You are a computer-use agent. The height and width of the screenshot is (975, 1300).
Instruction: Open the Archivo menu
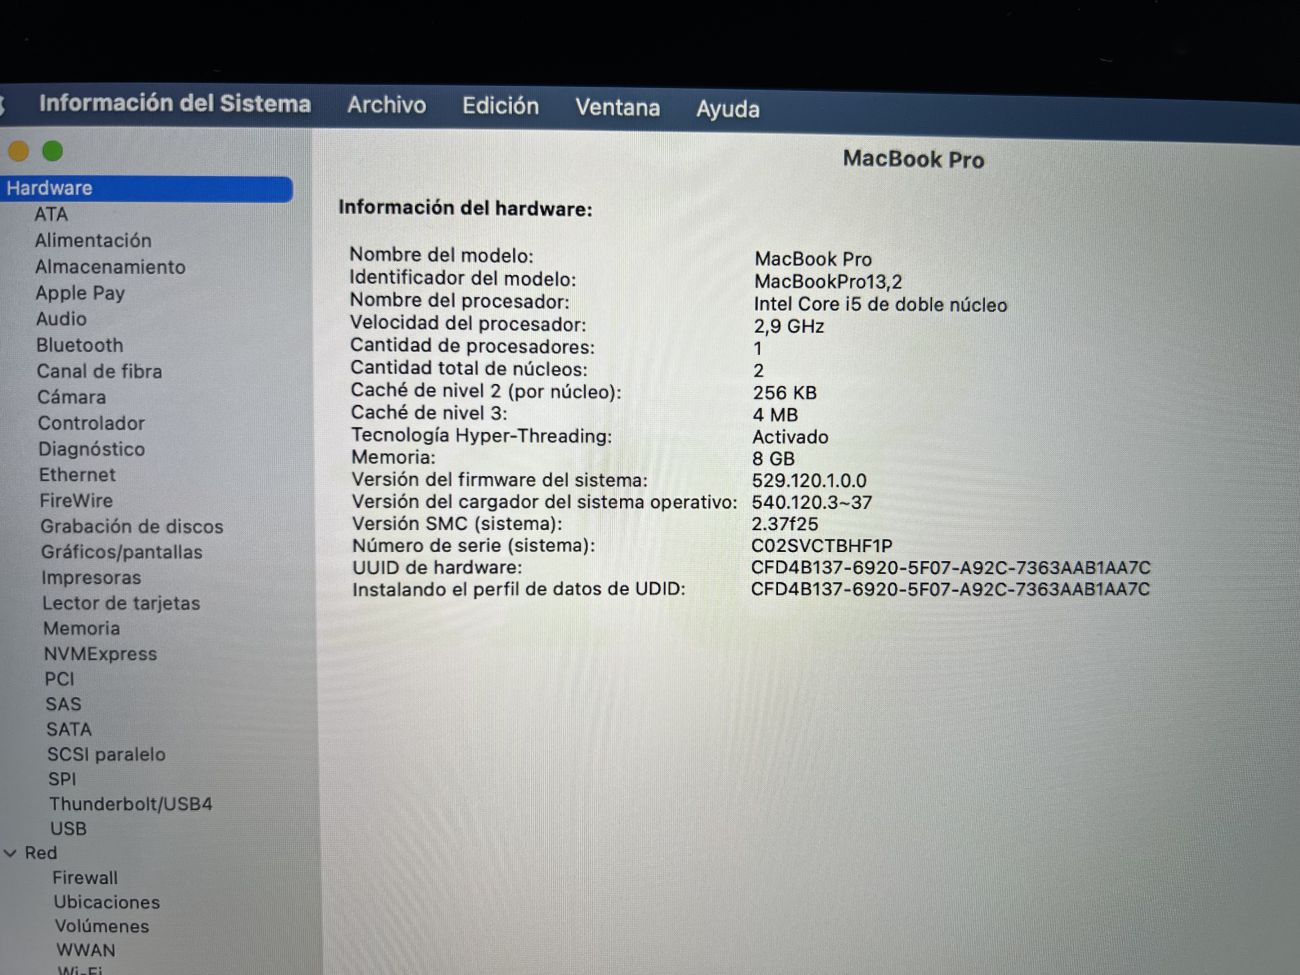(386, 105)
